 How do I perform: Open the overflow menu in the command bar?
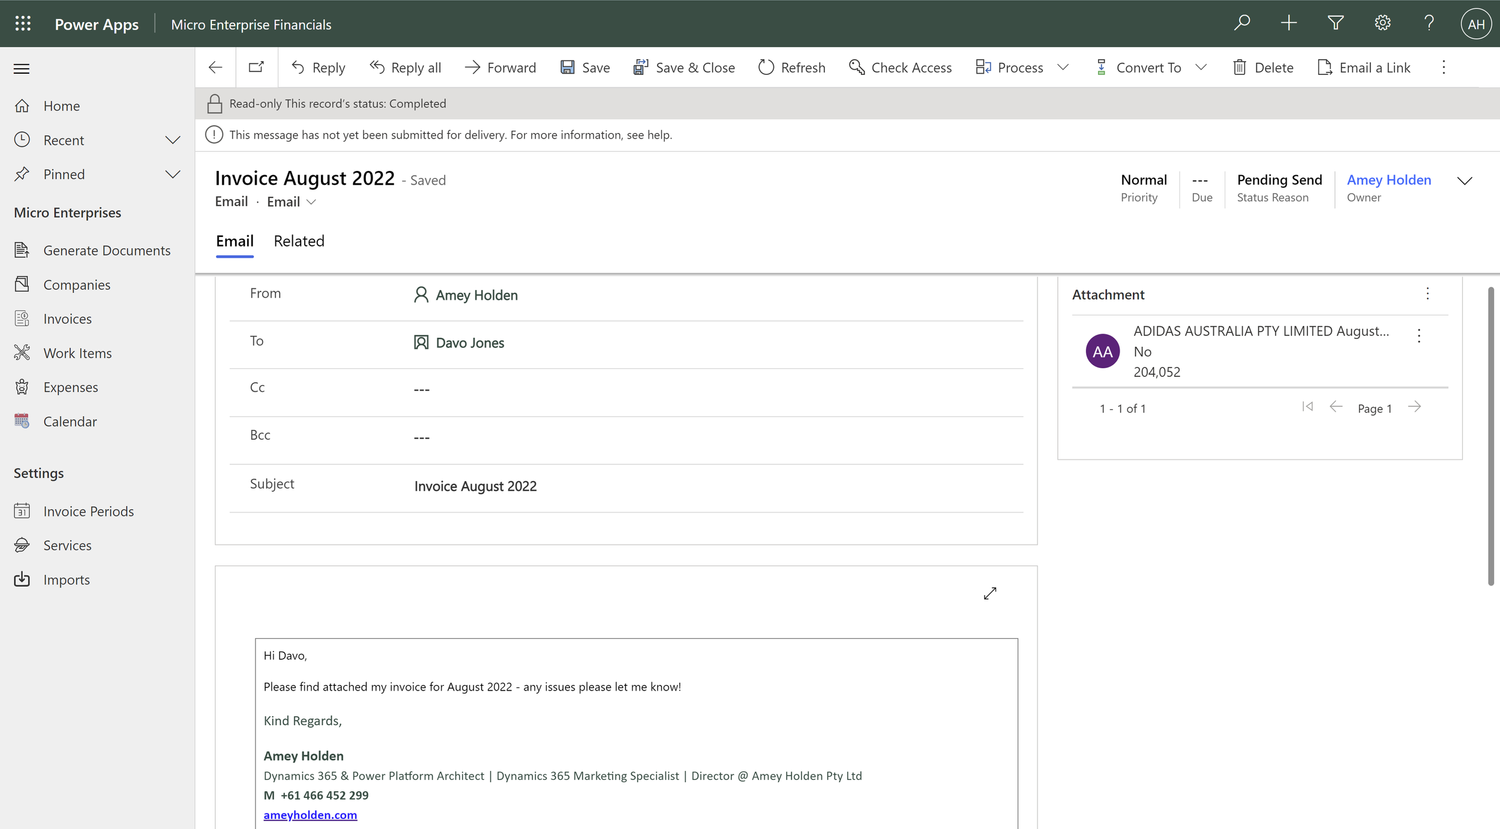click(1444, 67)
